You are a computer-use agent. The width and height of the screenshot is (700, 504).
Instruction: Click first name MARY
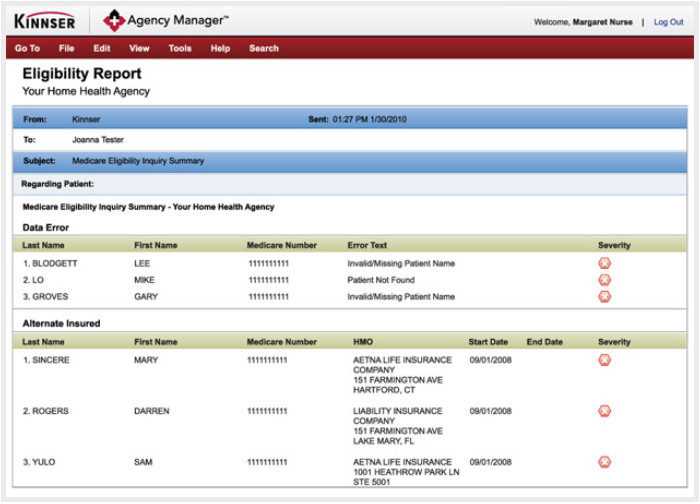click(x=146, y=360)
